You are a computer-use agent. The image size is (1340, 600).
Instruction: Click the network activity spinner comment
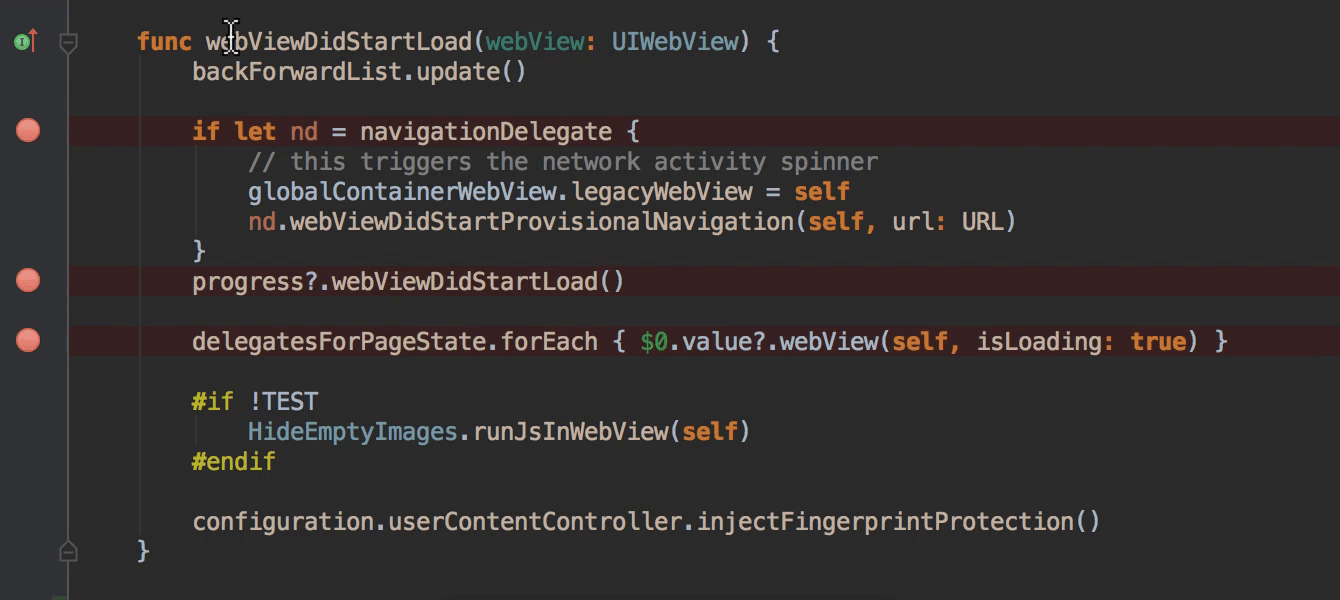click(563, 162)
